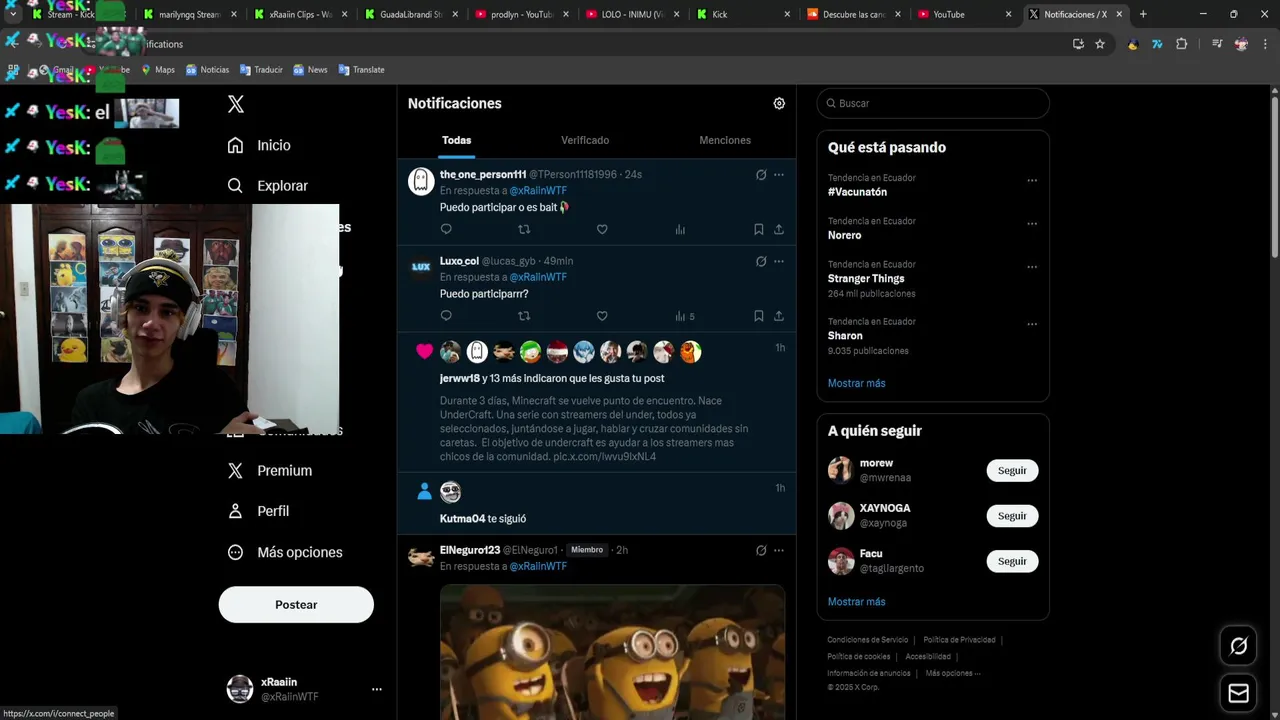Open options for Norero trend
The width and height of the screenshot is (1280, 720).
point(1032,224)
